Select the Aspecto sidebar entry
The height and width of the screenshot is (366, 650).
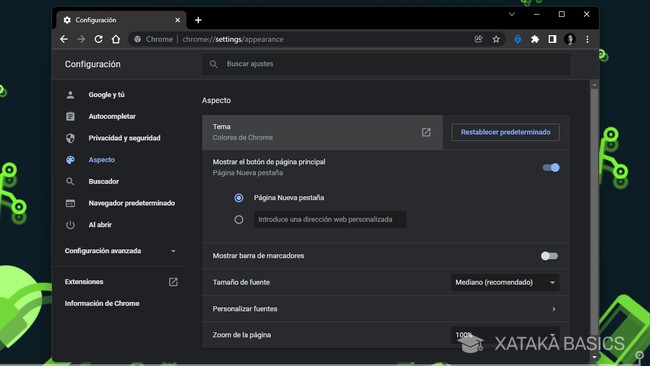click(102, 160)
